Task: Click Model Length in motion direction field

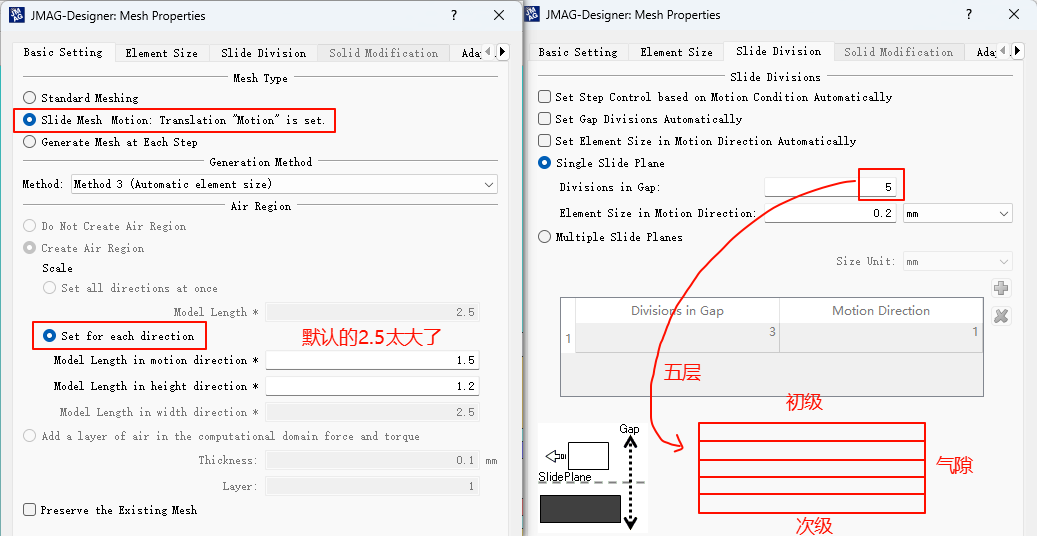Action: tap(371, 360)
